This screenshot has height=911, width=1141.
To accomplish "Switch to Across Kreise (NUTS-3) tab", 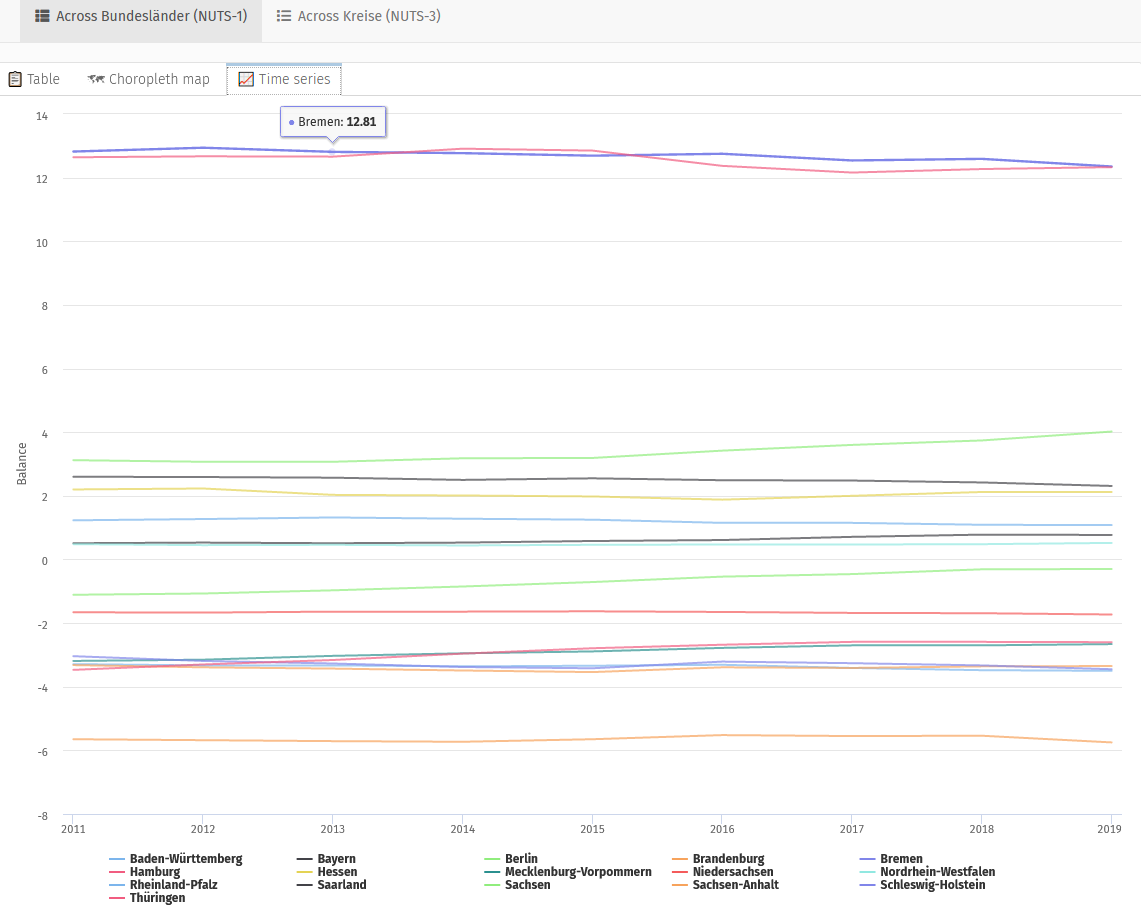I will (359, 16).
